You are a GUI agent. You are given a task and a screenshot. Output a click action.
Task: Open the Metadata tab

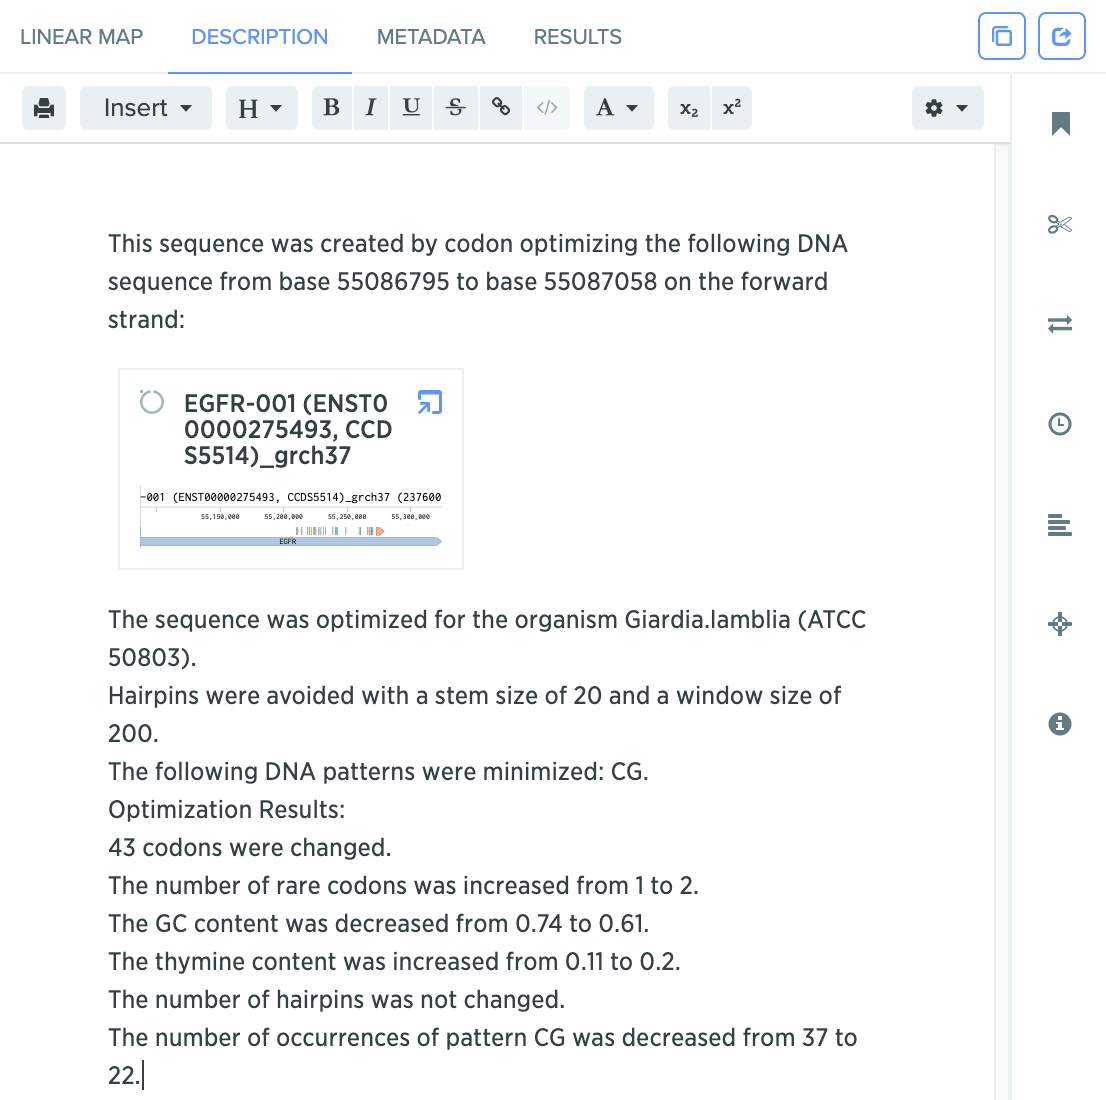(431, 37)
